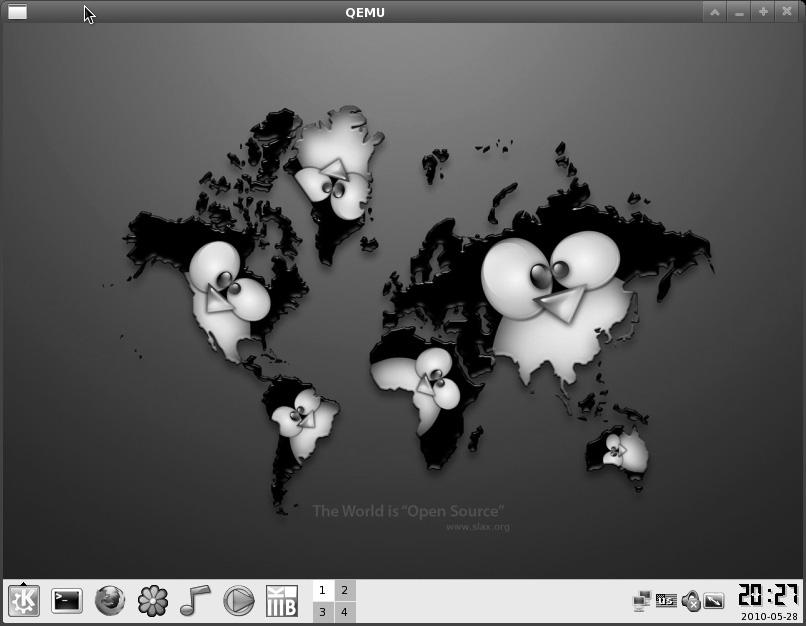Switch to virtual desktop 2
The height and width of the screenshot is (626, 806).
point(344,590)
